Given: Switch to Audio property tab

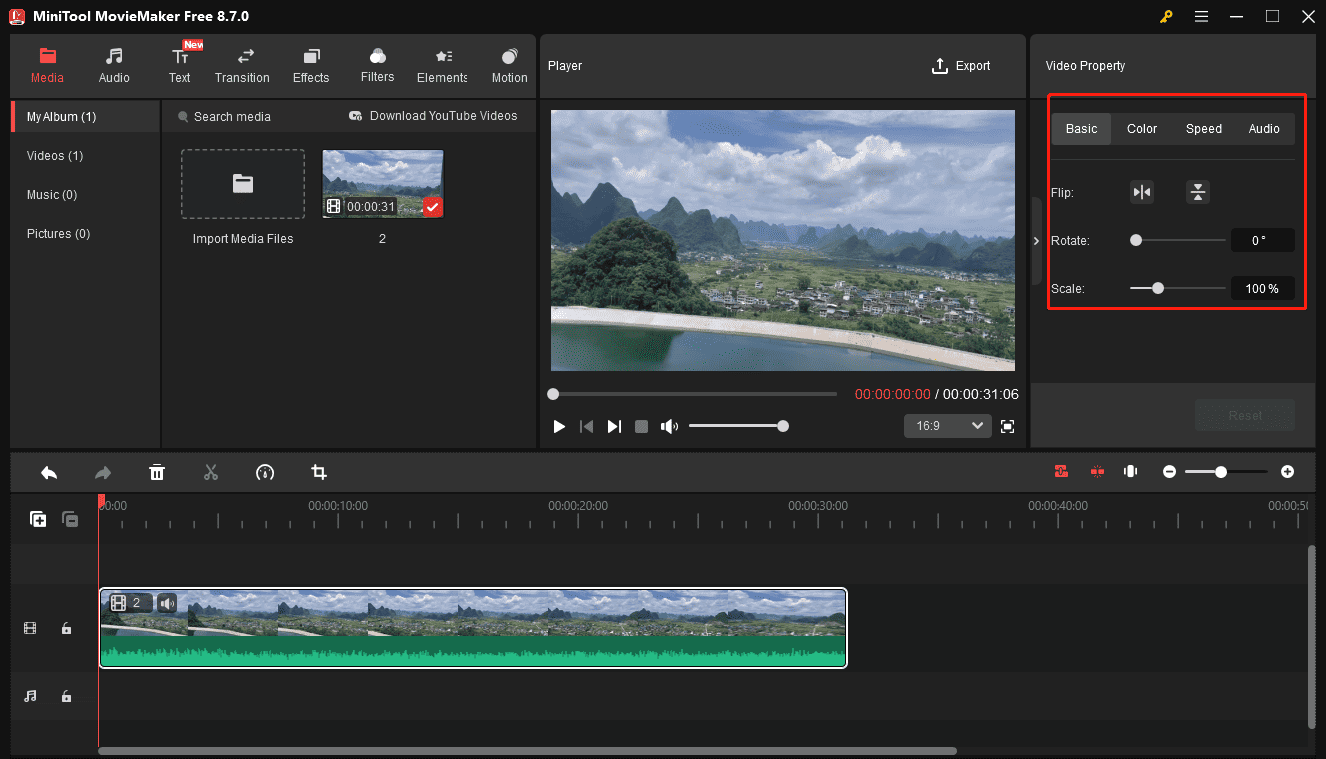Looking at the screenshot, I should point(1264,129).
